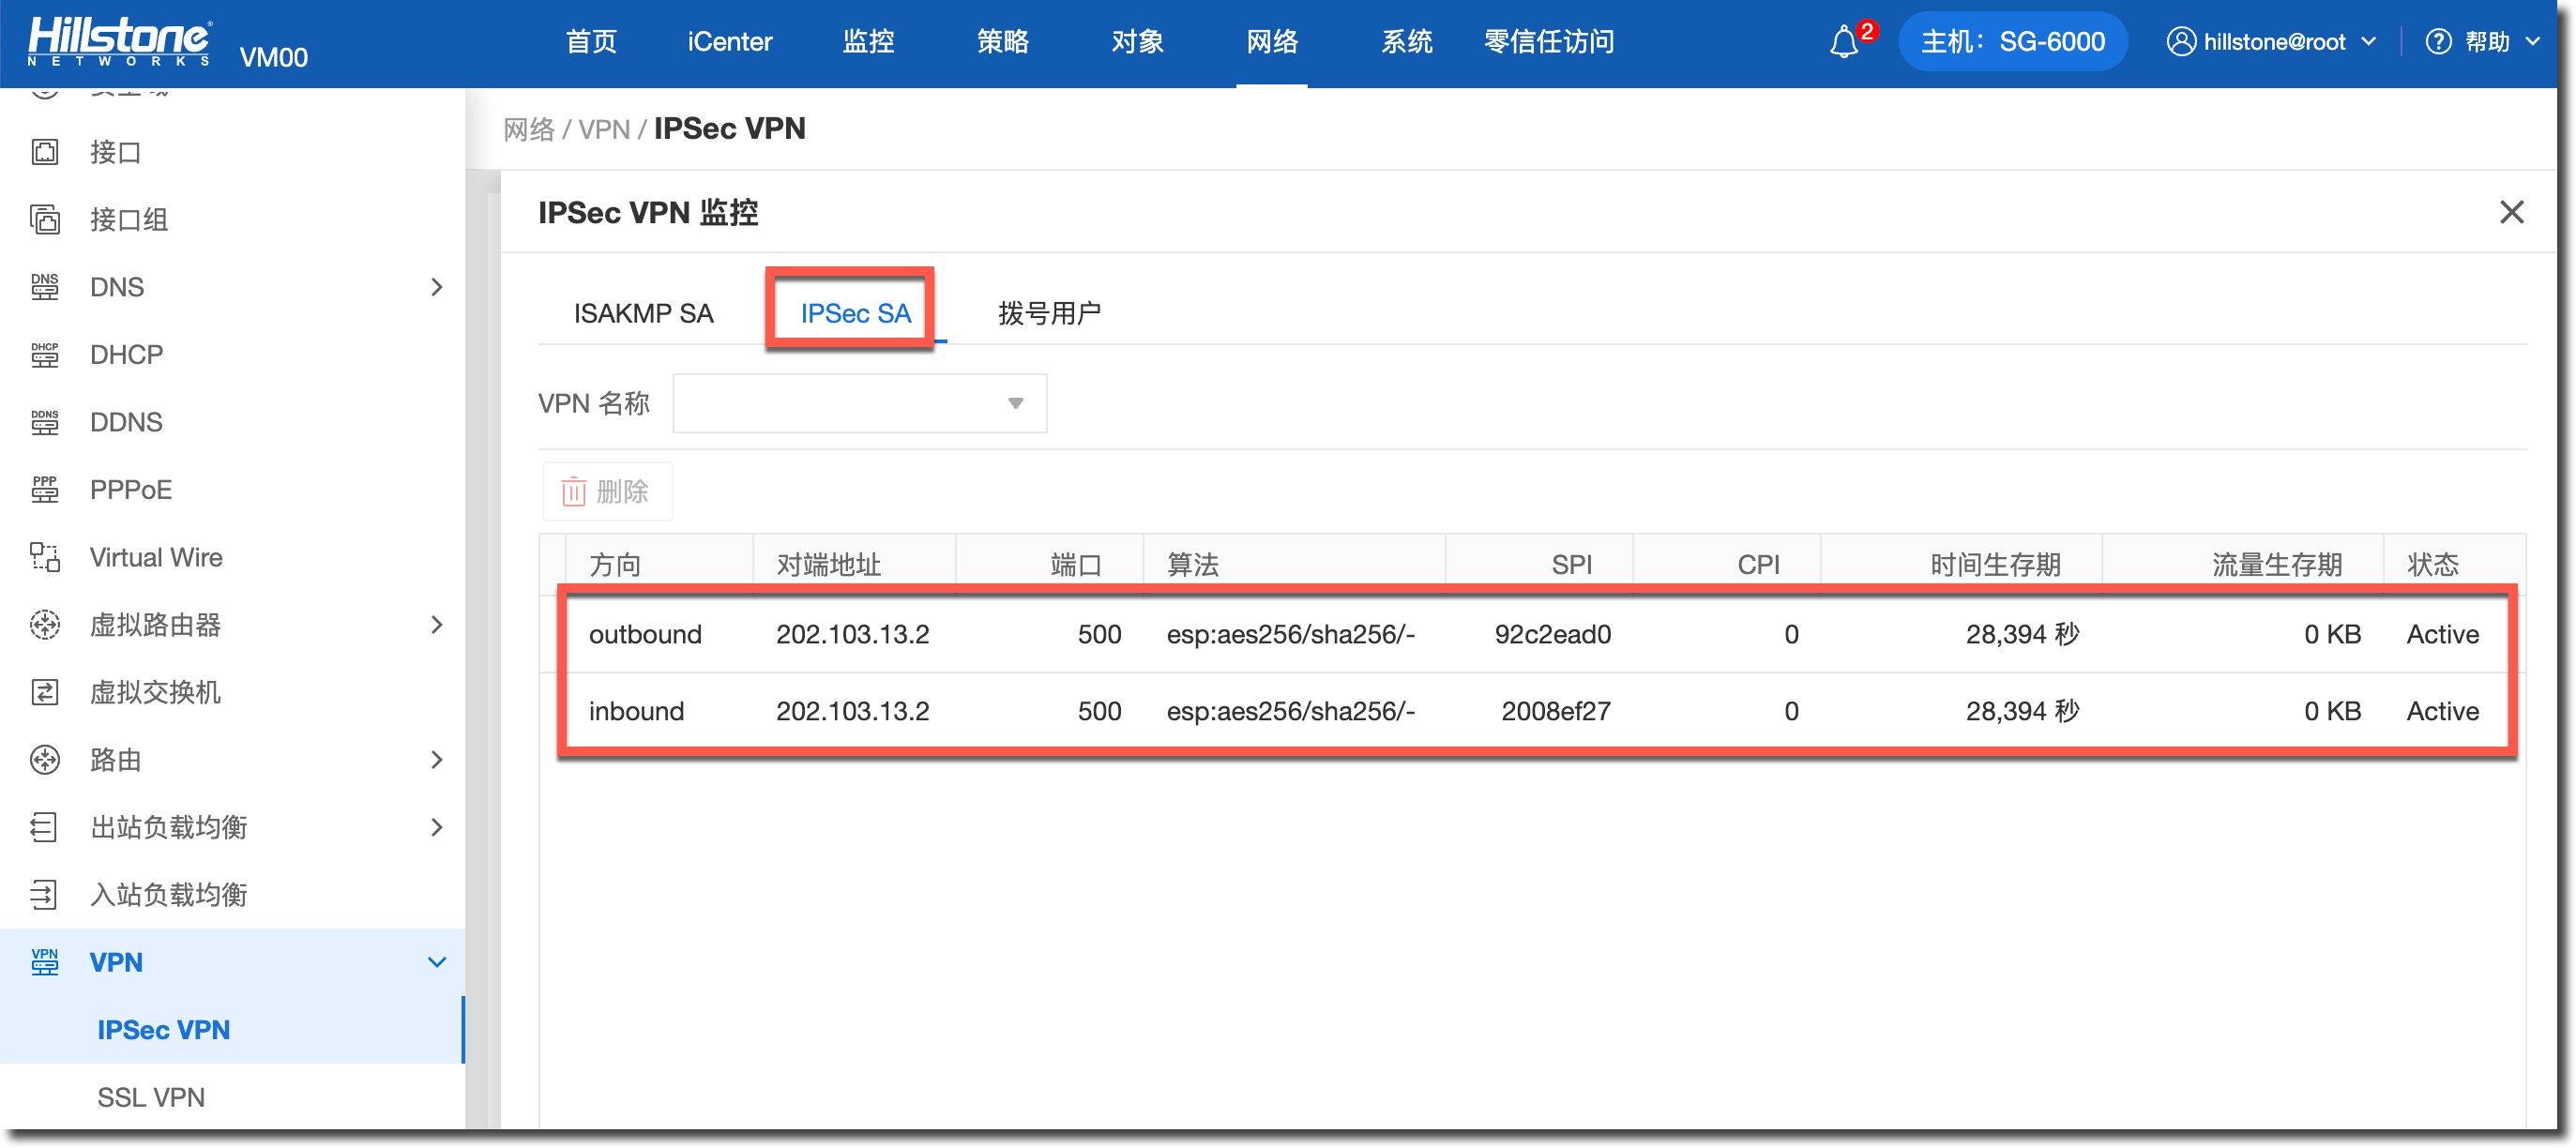
Task: Click the DHCP sidebar icon
Action: (45, 354)
